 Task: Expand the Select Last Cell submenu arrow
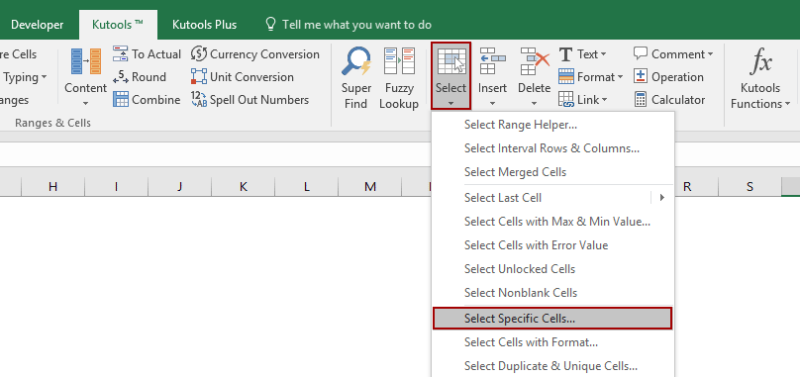pyautogui.click(x=662, y=197)
